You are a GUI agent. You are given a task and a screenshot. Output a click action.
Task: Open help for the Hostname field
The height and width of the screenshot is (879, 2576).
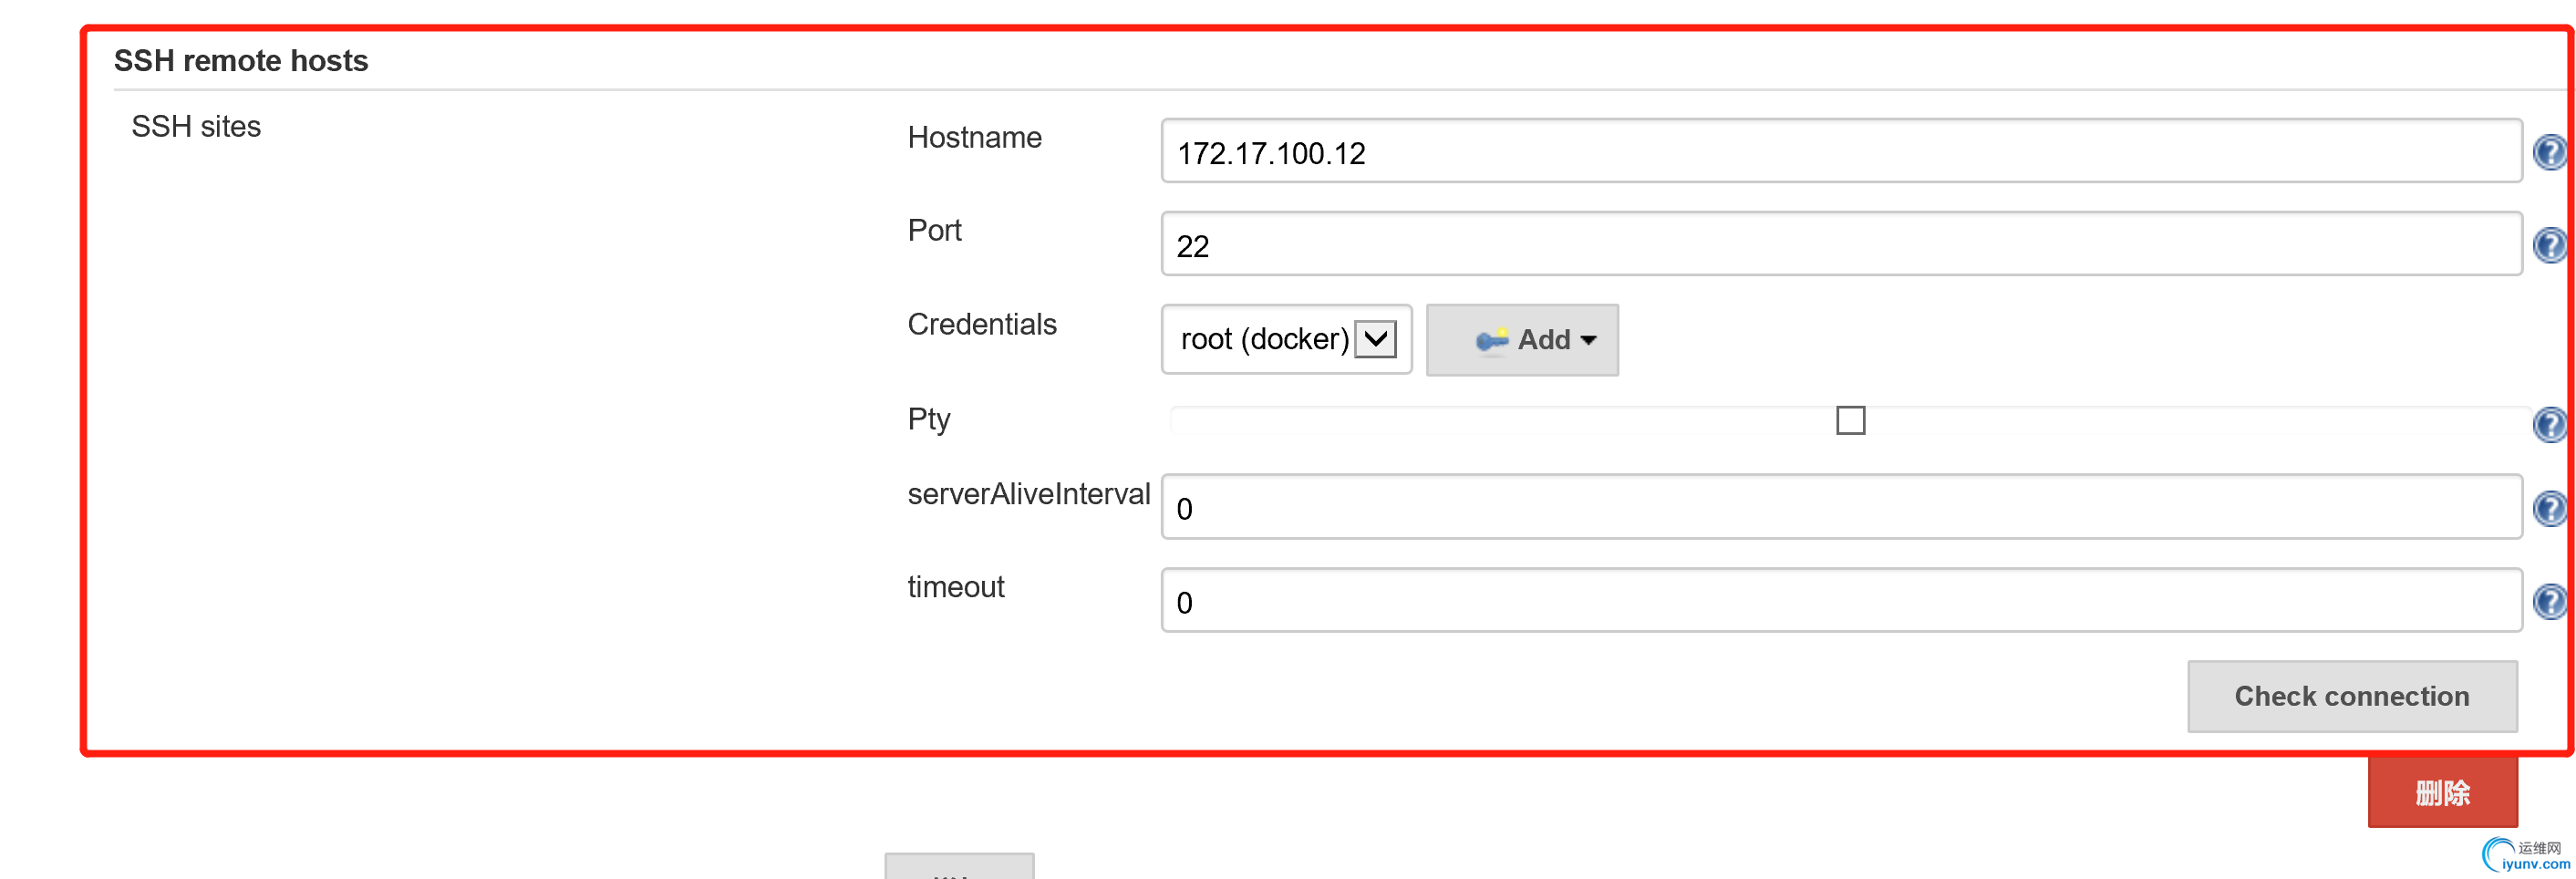point(2549,152)
